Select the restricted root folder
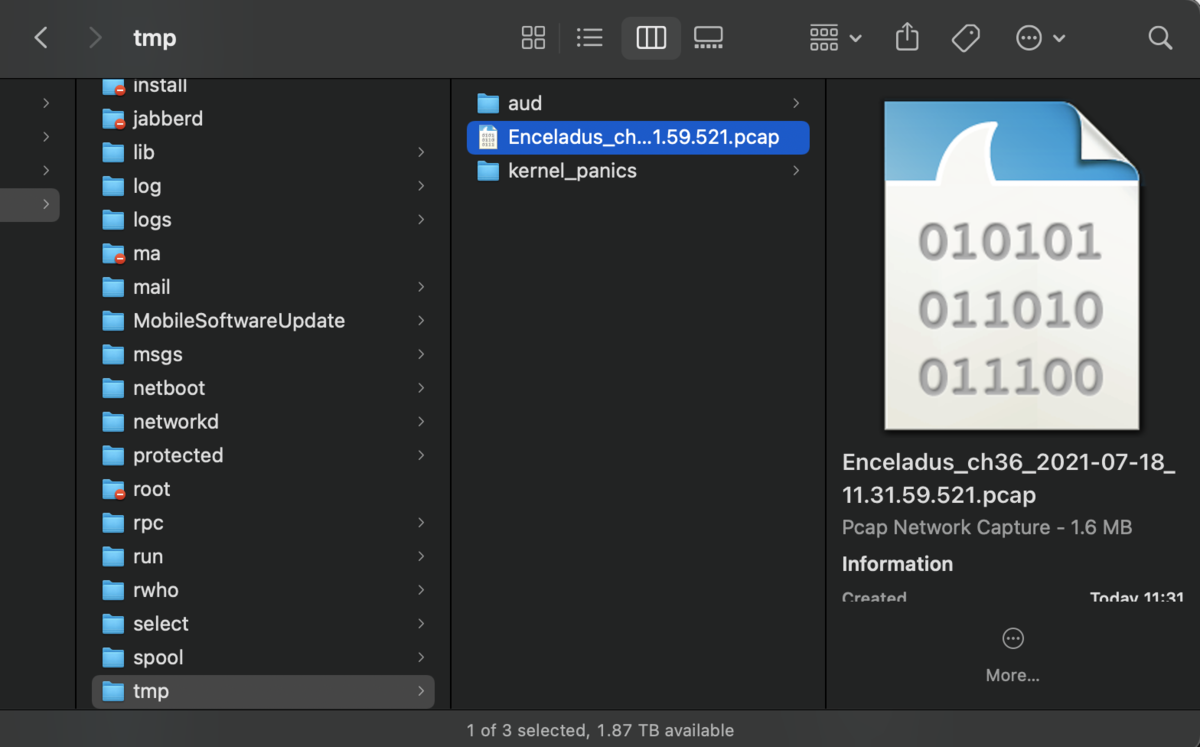The height and width of the screenshot is (747, 1200). click(x=263, y=489)
